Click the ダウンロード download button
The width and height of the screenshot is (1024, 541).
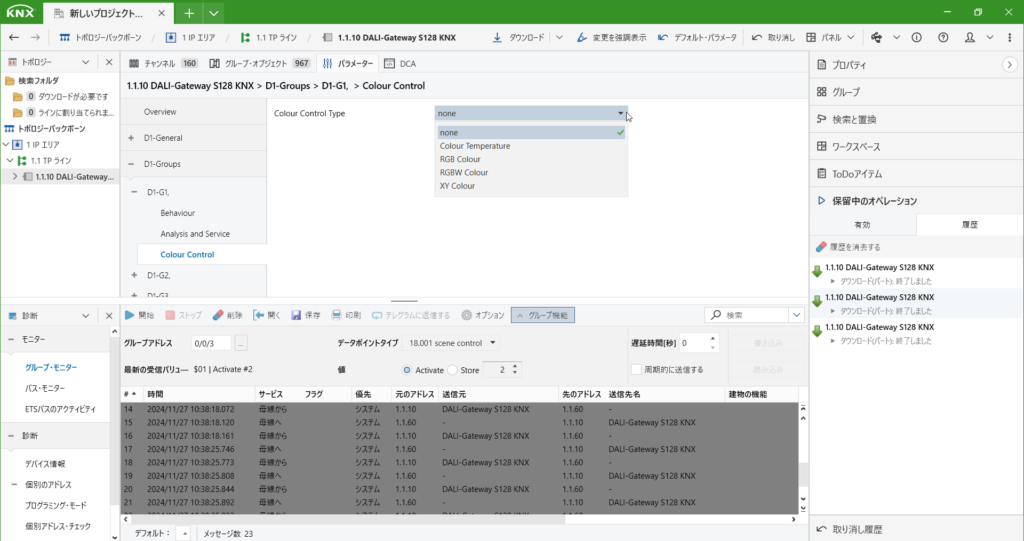click(x=519, y=38)
